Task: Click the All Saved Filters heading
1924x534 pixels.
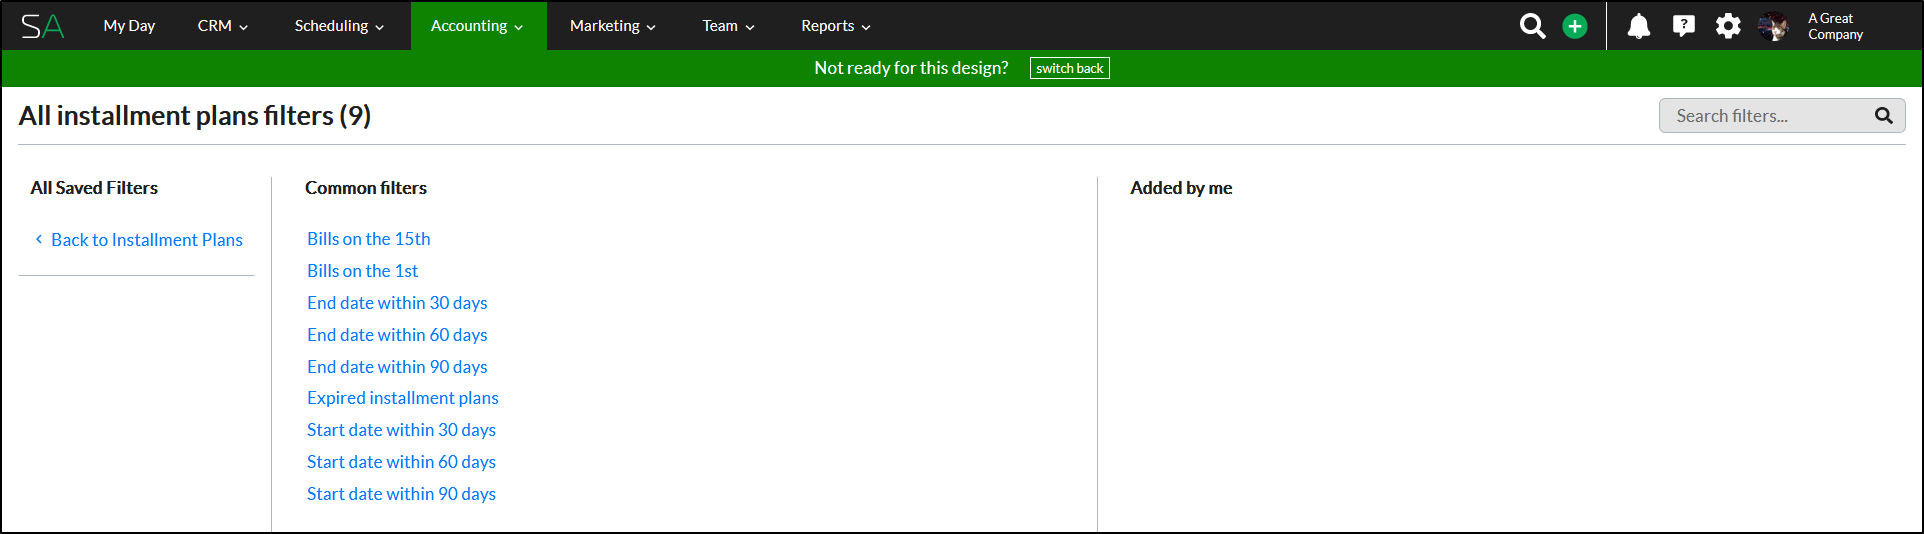Action: [94, 188]
